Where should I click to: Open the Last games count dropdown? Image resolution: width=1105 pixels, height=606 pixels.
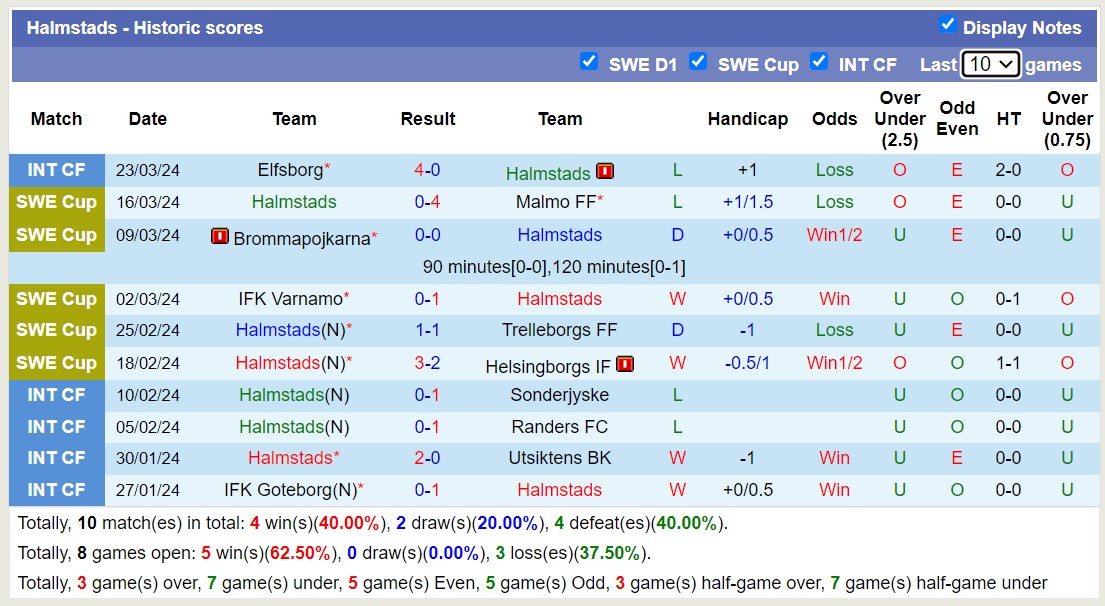pyautogui.click(x=990, y=64)
